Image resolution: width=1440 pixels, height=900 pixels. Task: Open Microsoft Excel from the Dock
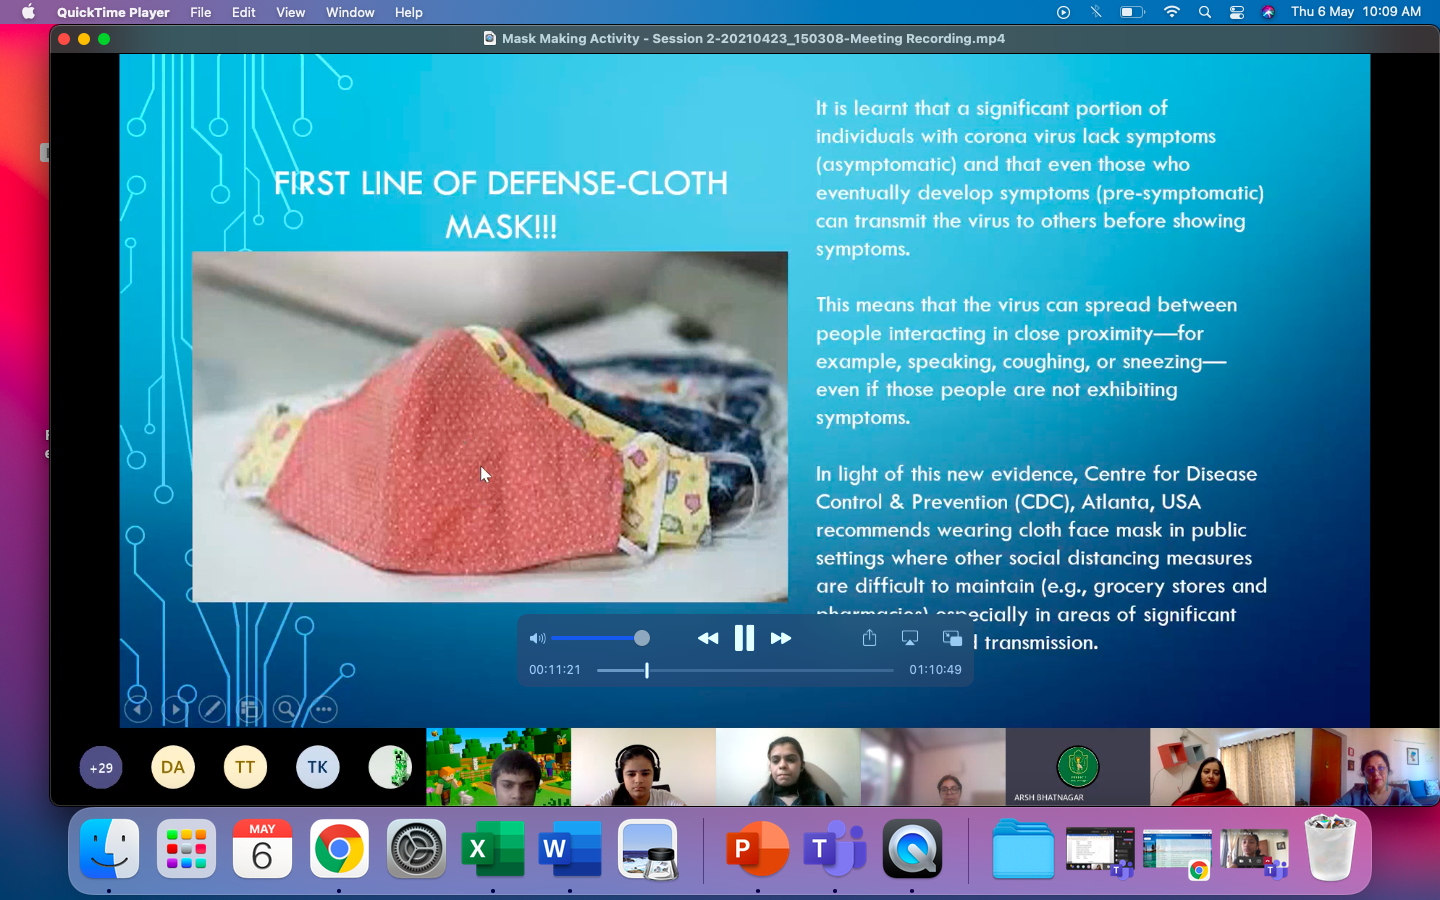pyautogui.click(x=493, y=849)
